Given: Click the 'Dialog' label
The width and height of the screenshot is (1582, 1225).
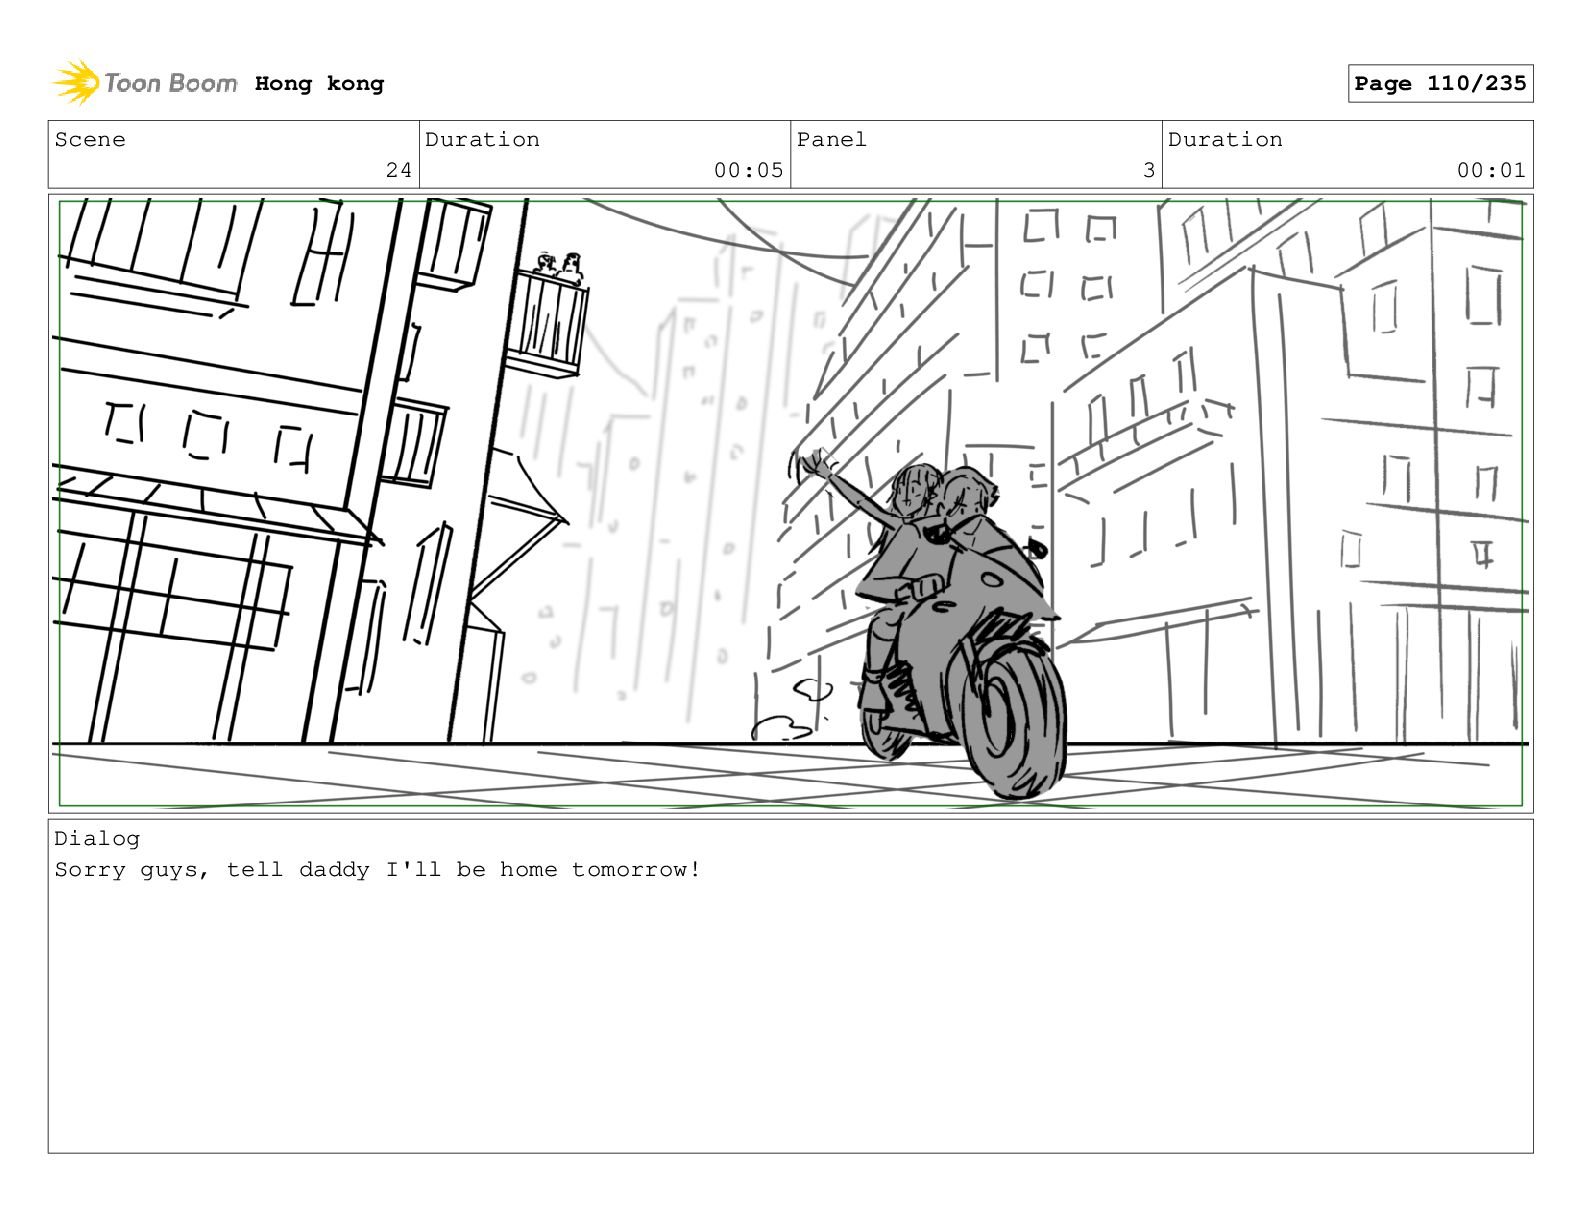Looking at the screenshot, I should pyautogui.click(x=97, y=839).
